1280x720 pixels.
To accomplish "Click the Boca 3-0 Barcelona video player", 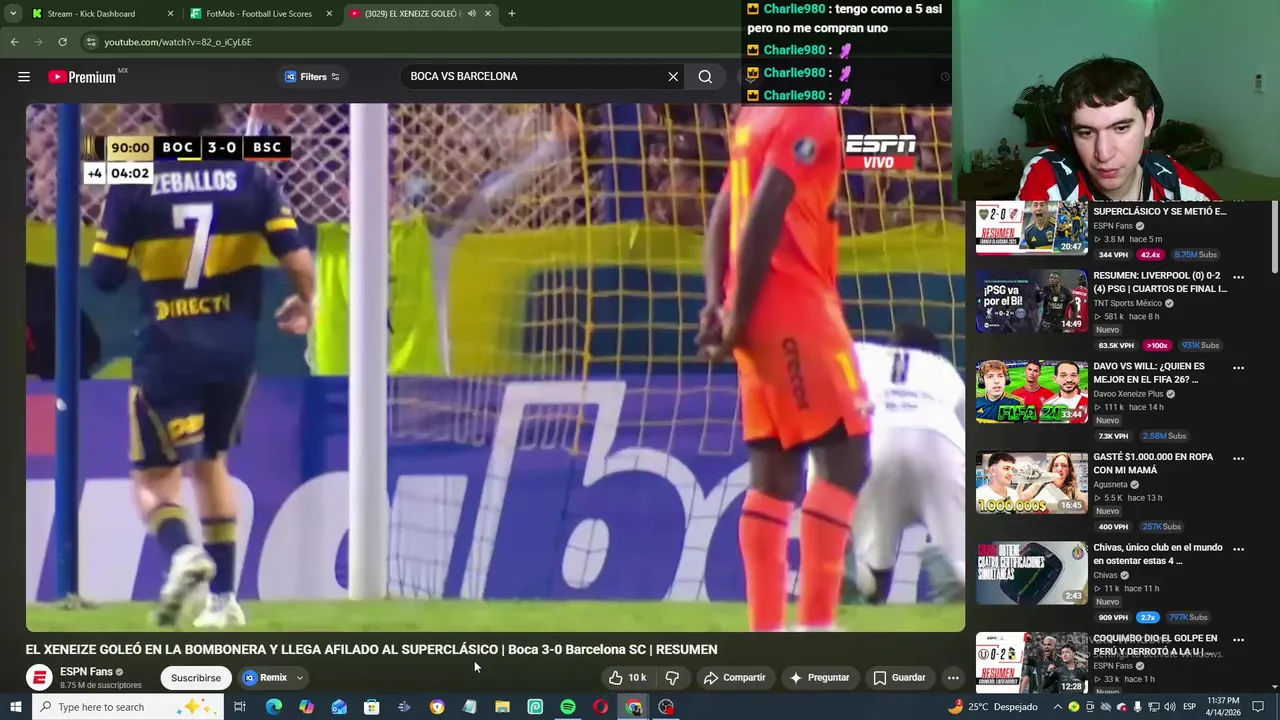I will [495, 367].
